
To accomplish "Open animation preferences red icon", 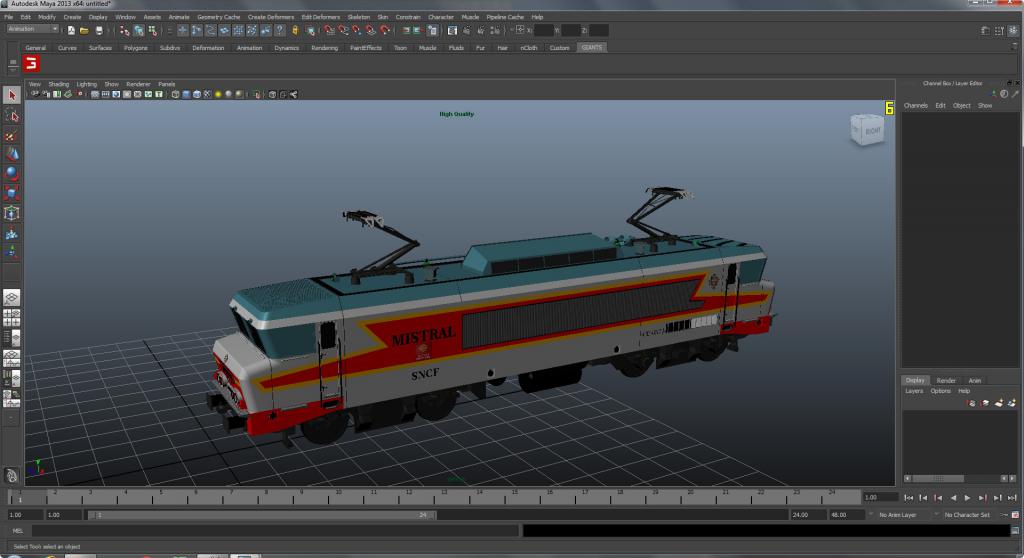I will pyautogui.click(x=1016, y=515).
